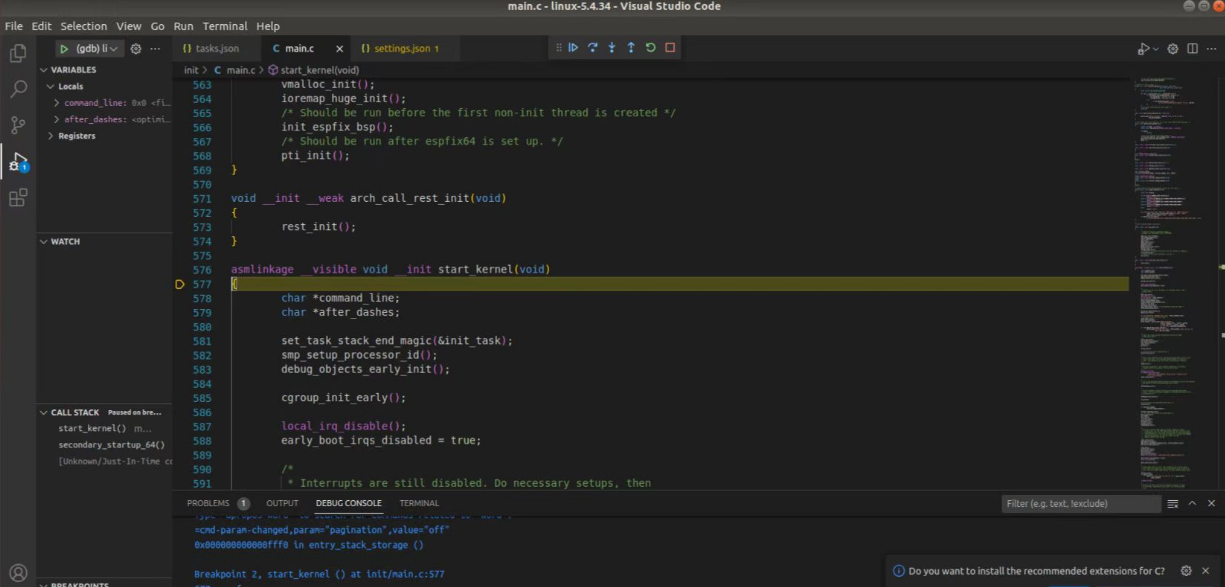The height and width of the screenshot is (587, 1225).
Task: Open the View menu
Action: [129, 26]
